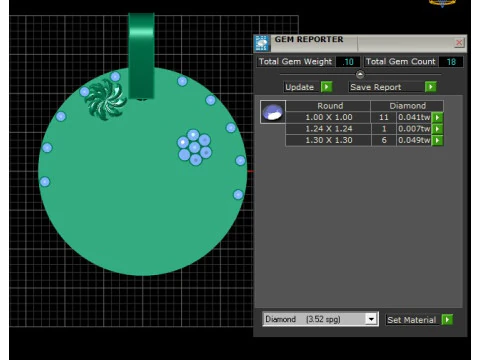Viewport: 480px width, 360px height.
Task: Click the green arrow for the 1.00 X 1.00 row
Action: click(x=438, y=117)
